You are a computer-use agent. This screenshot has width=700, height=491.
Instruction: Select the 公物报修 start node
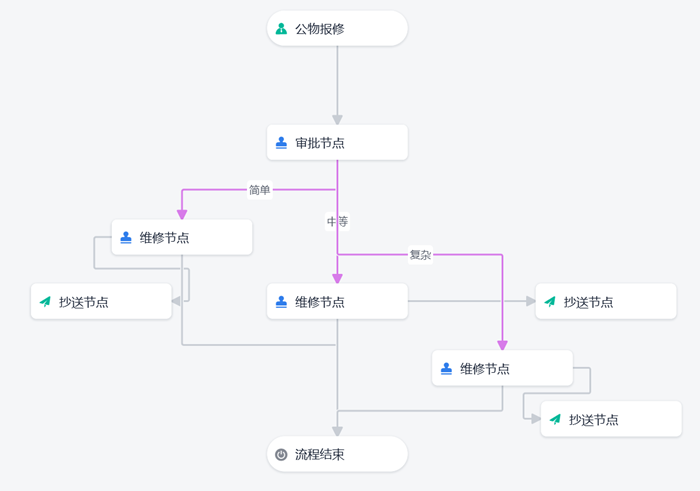(x=337, y=29)
